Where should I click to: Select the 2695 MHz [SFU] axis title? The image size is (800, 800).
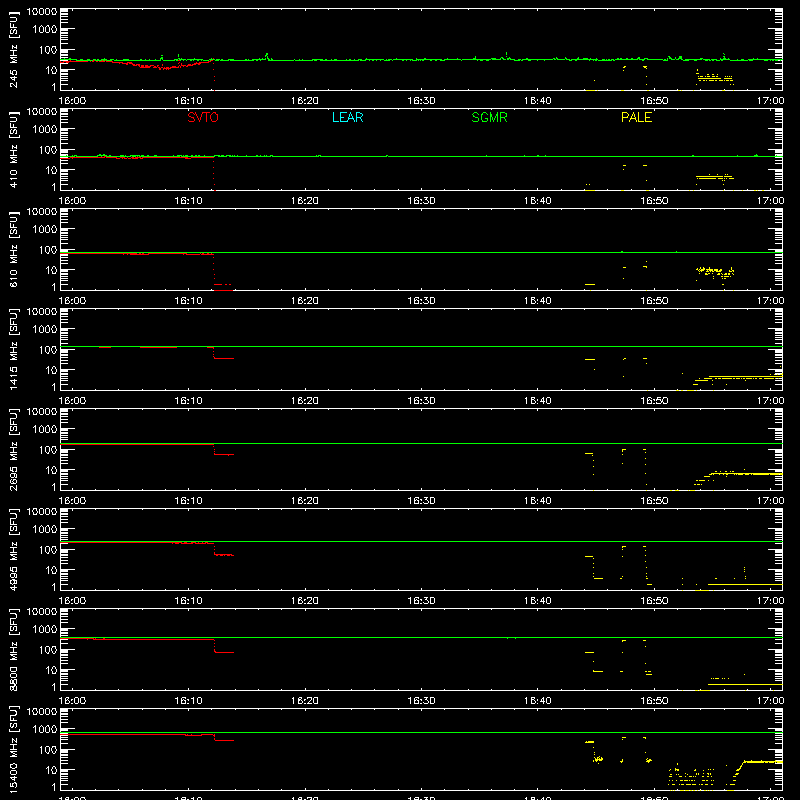click(x=14, y=449)
